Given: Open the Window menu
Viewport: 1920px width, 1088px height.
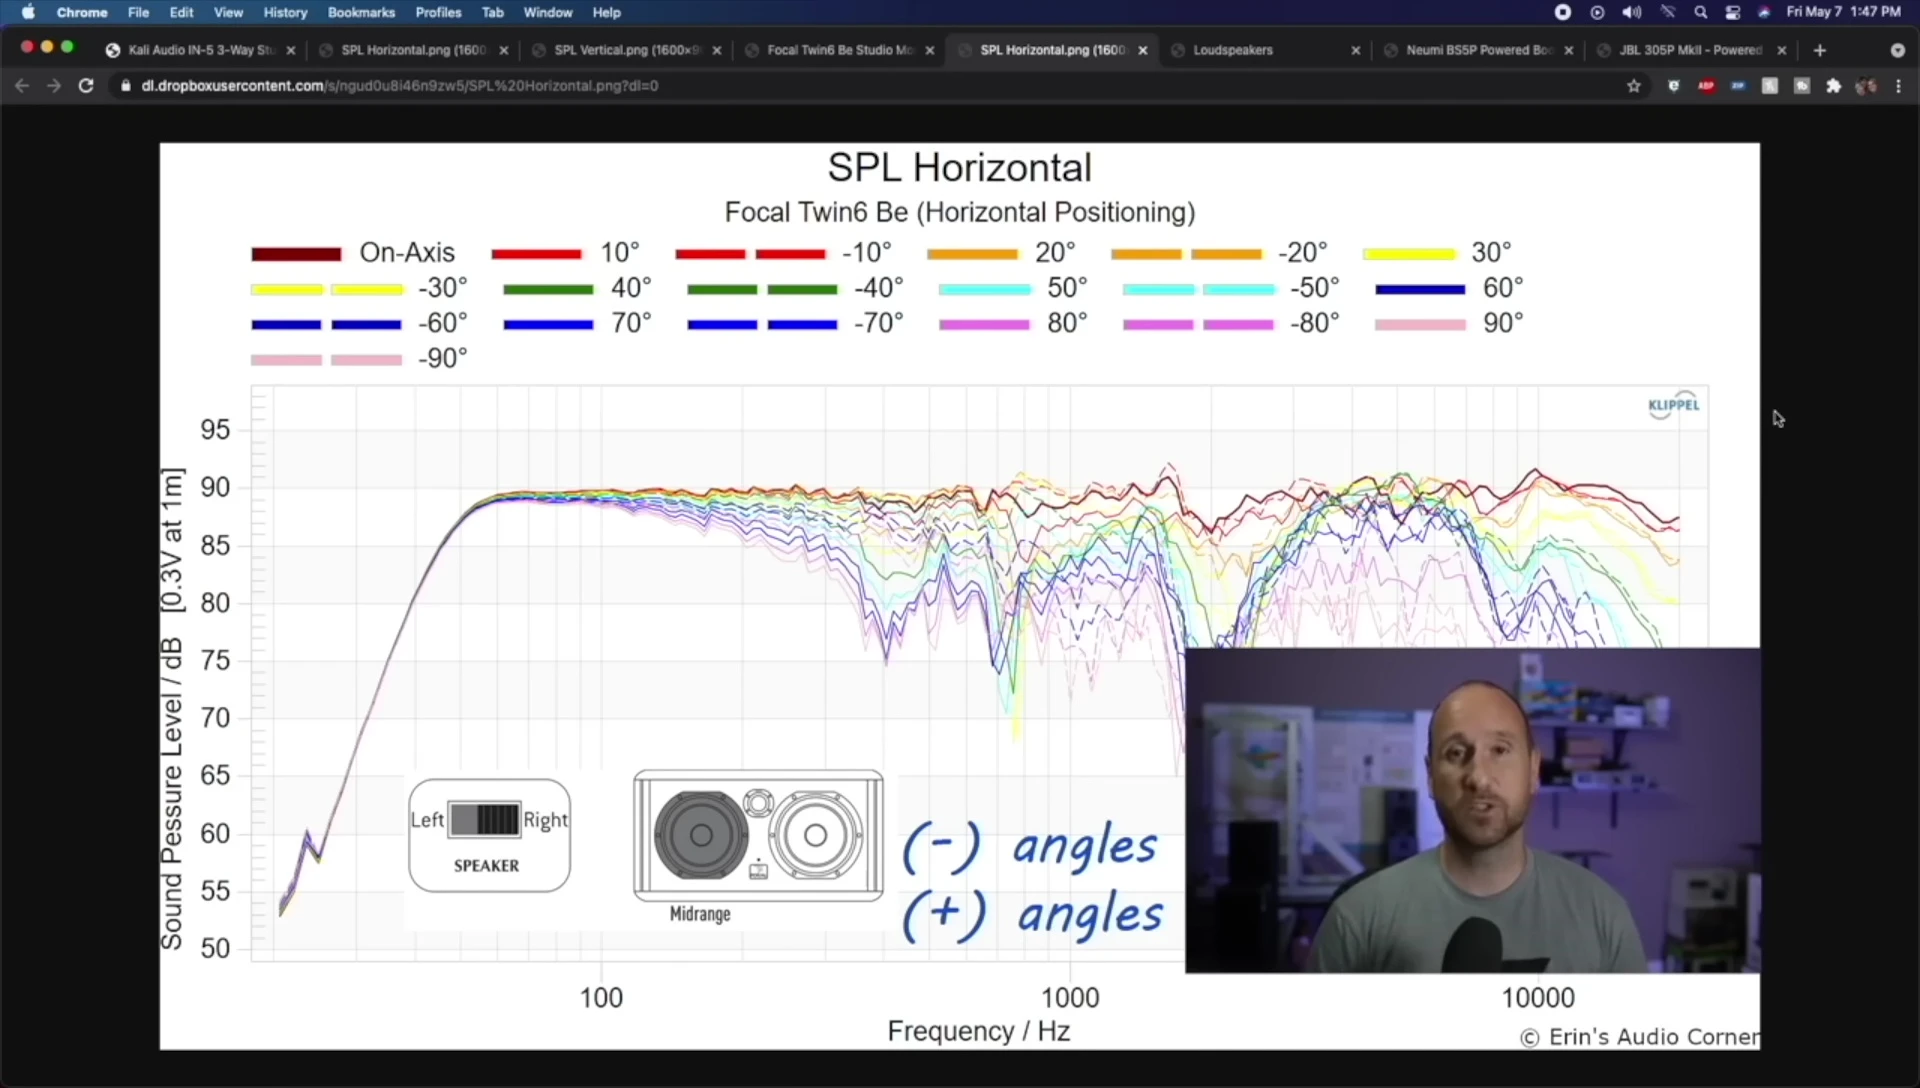Looking at the screenshot, I should click(x=548, y=12).
